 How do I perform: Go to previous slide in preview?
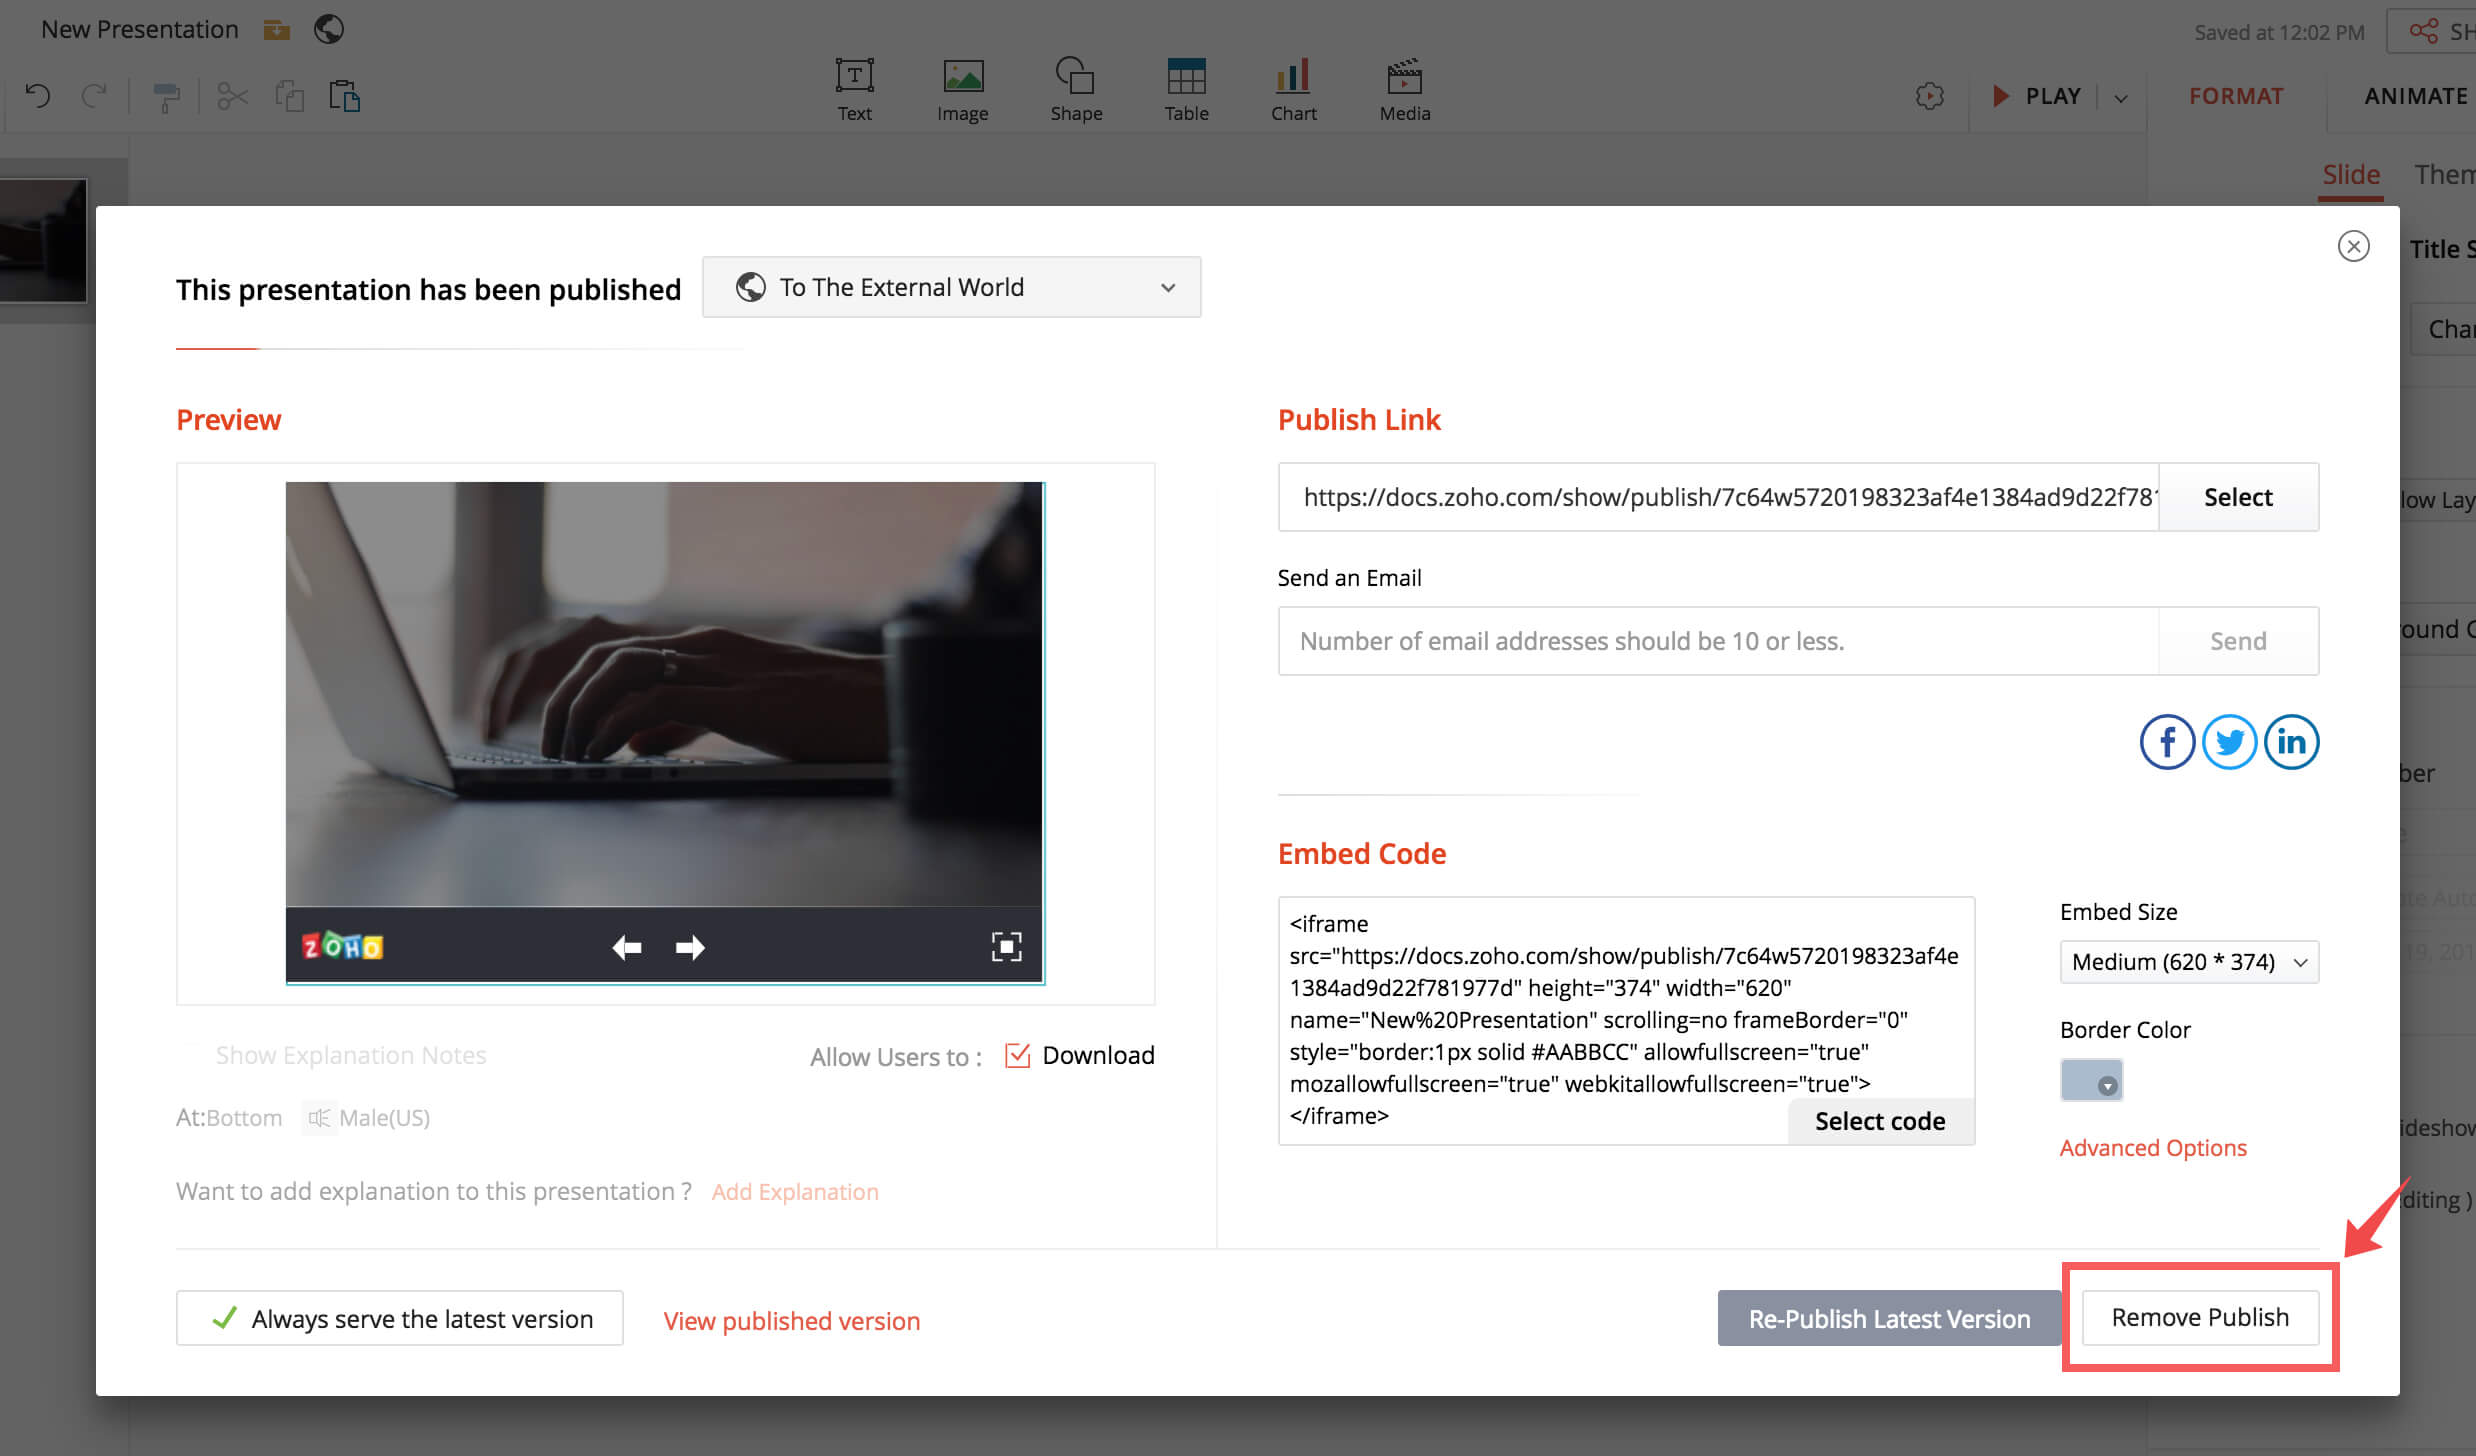coord(627,947)
